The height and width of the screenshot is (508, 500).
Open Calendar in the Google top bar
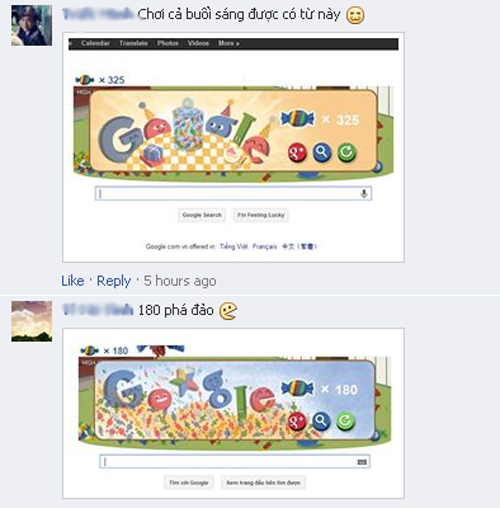(x=95, y=43)
